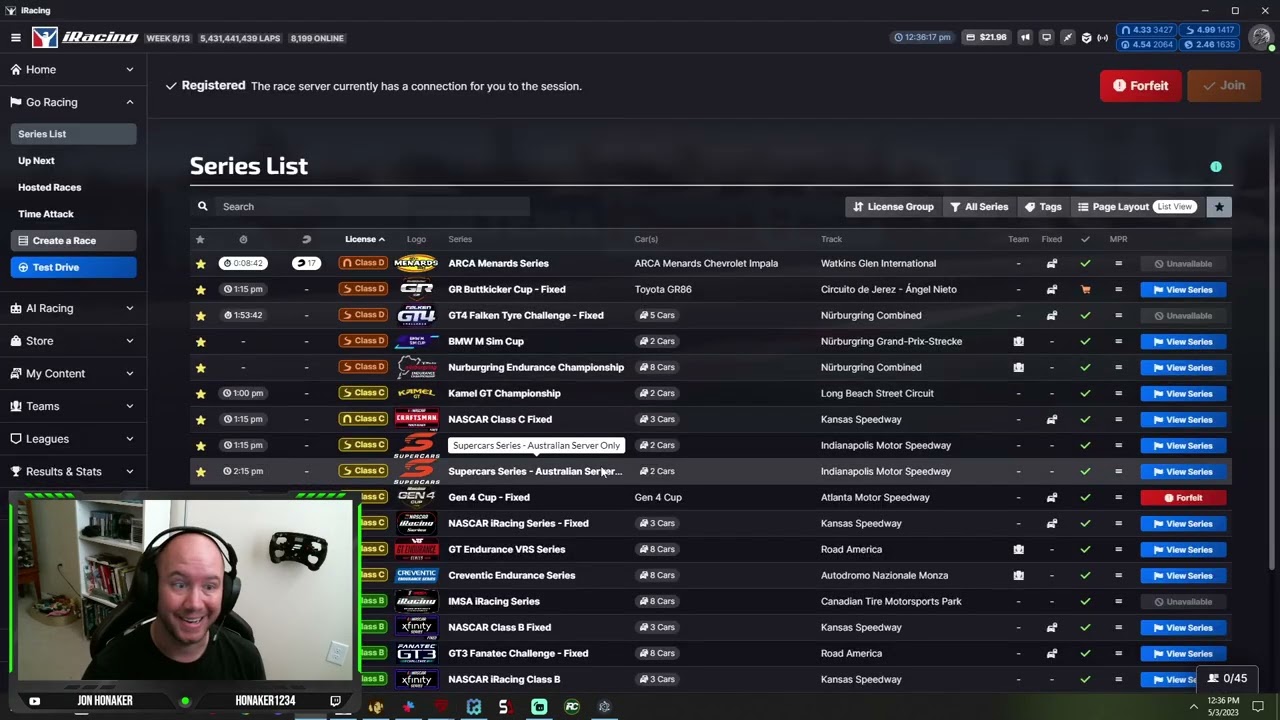Click the IMSA iRacing Series logo

click(x=416, y=602)
